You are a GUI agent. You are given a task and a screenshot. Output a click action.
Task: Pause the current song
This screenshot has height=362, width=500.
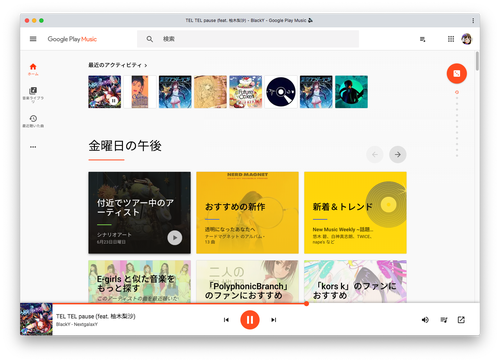pyautogui.click(x=250, y=320)
